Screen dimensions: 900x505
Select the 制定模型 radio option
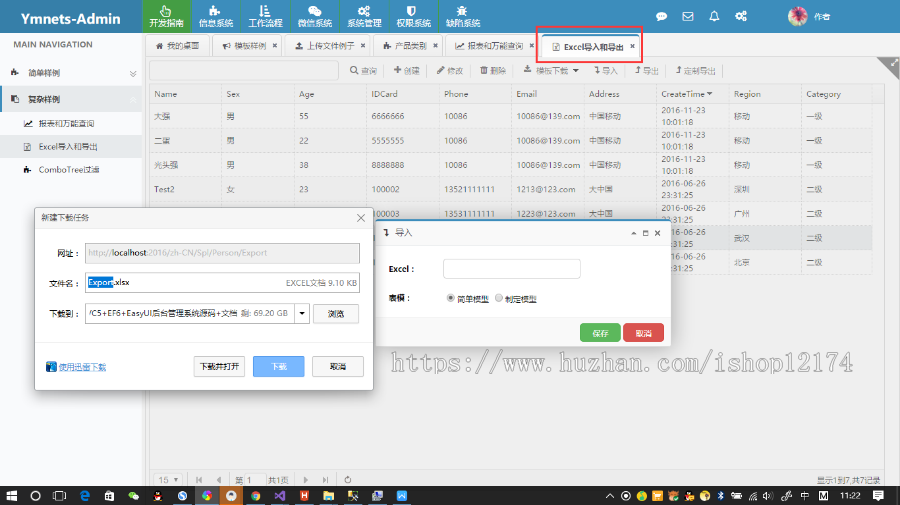(x=499, y=298)
